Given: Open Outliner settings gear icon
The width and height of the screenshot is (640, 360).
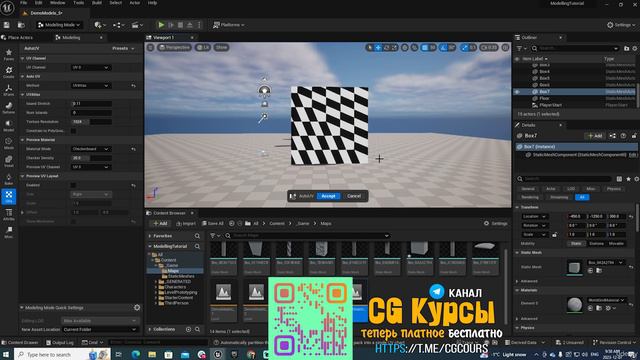Looking at the screenshot, I should 635,48.
